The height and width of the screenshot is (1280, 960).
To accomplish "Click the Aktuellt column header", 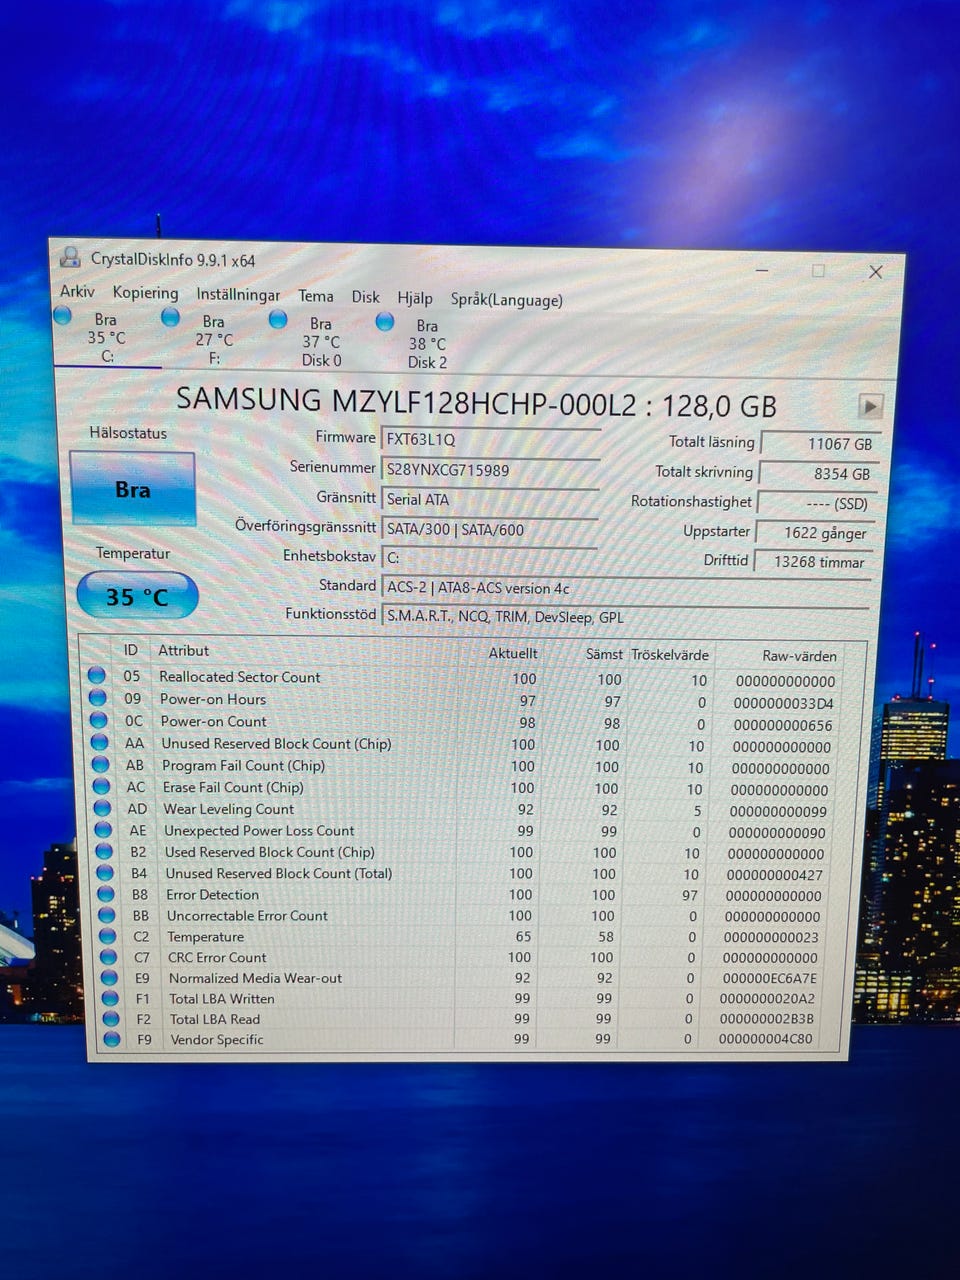I will 513,653.
